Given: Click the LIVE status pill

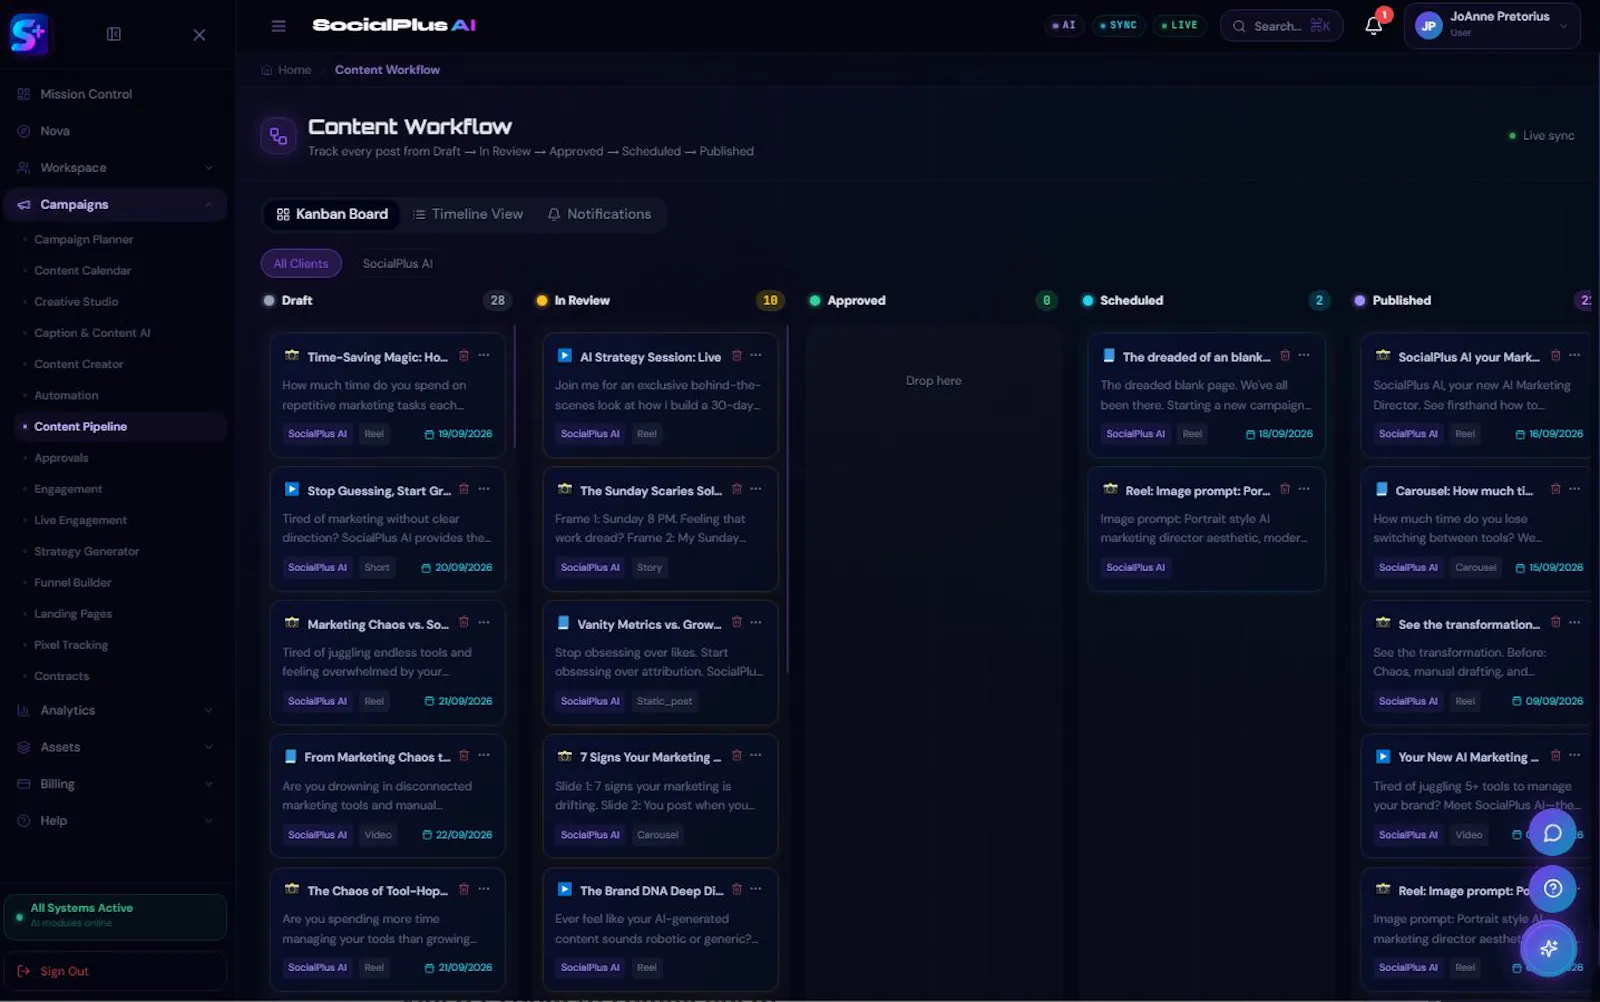Looking at the screenshot, I should pyautogui.click(x=1179, y=25).
